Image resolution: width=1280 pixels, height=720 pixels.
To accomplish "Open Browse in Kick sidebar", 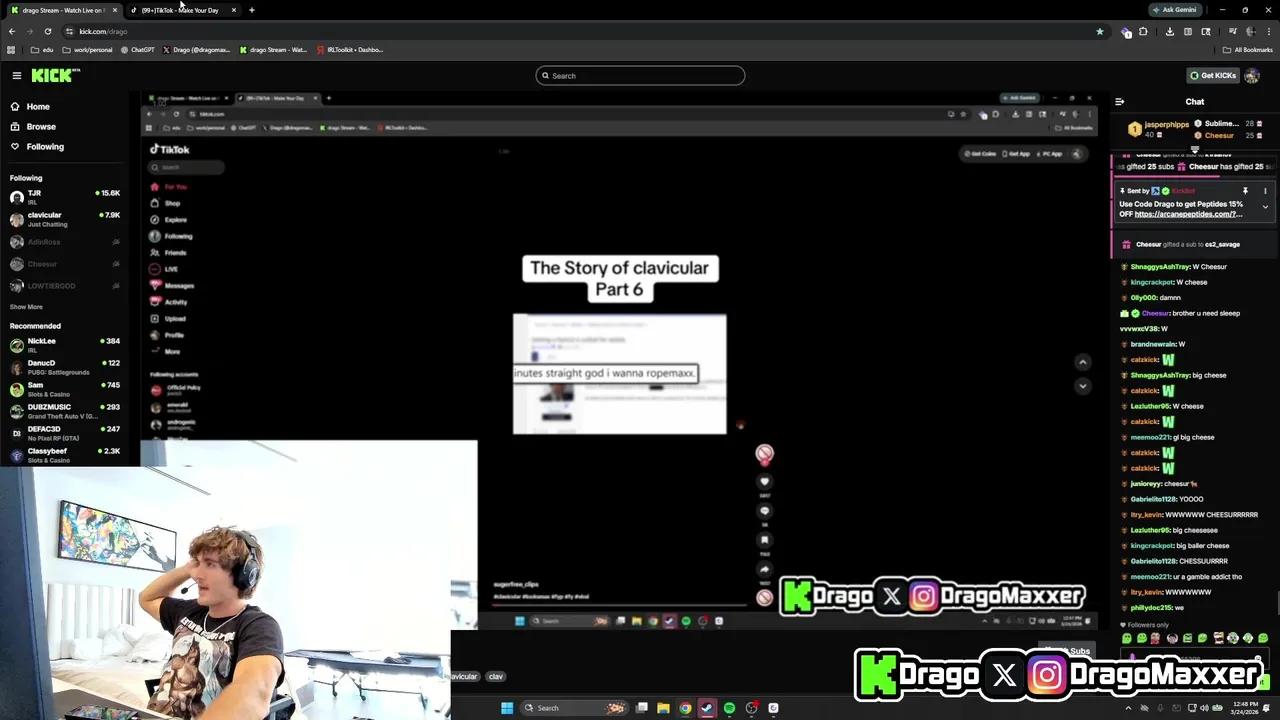I will (41, 127).
